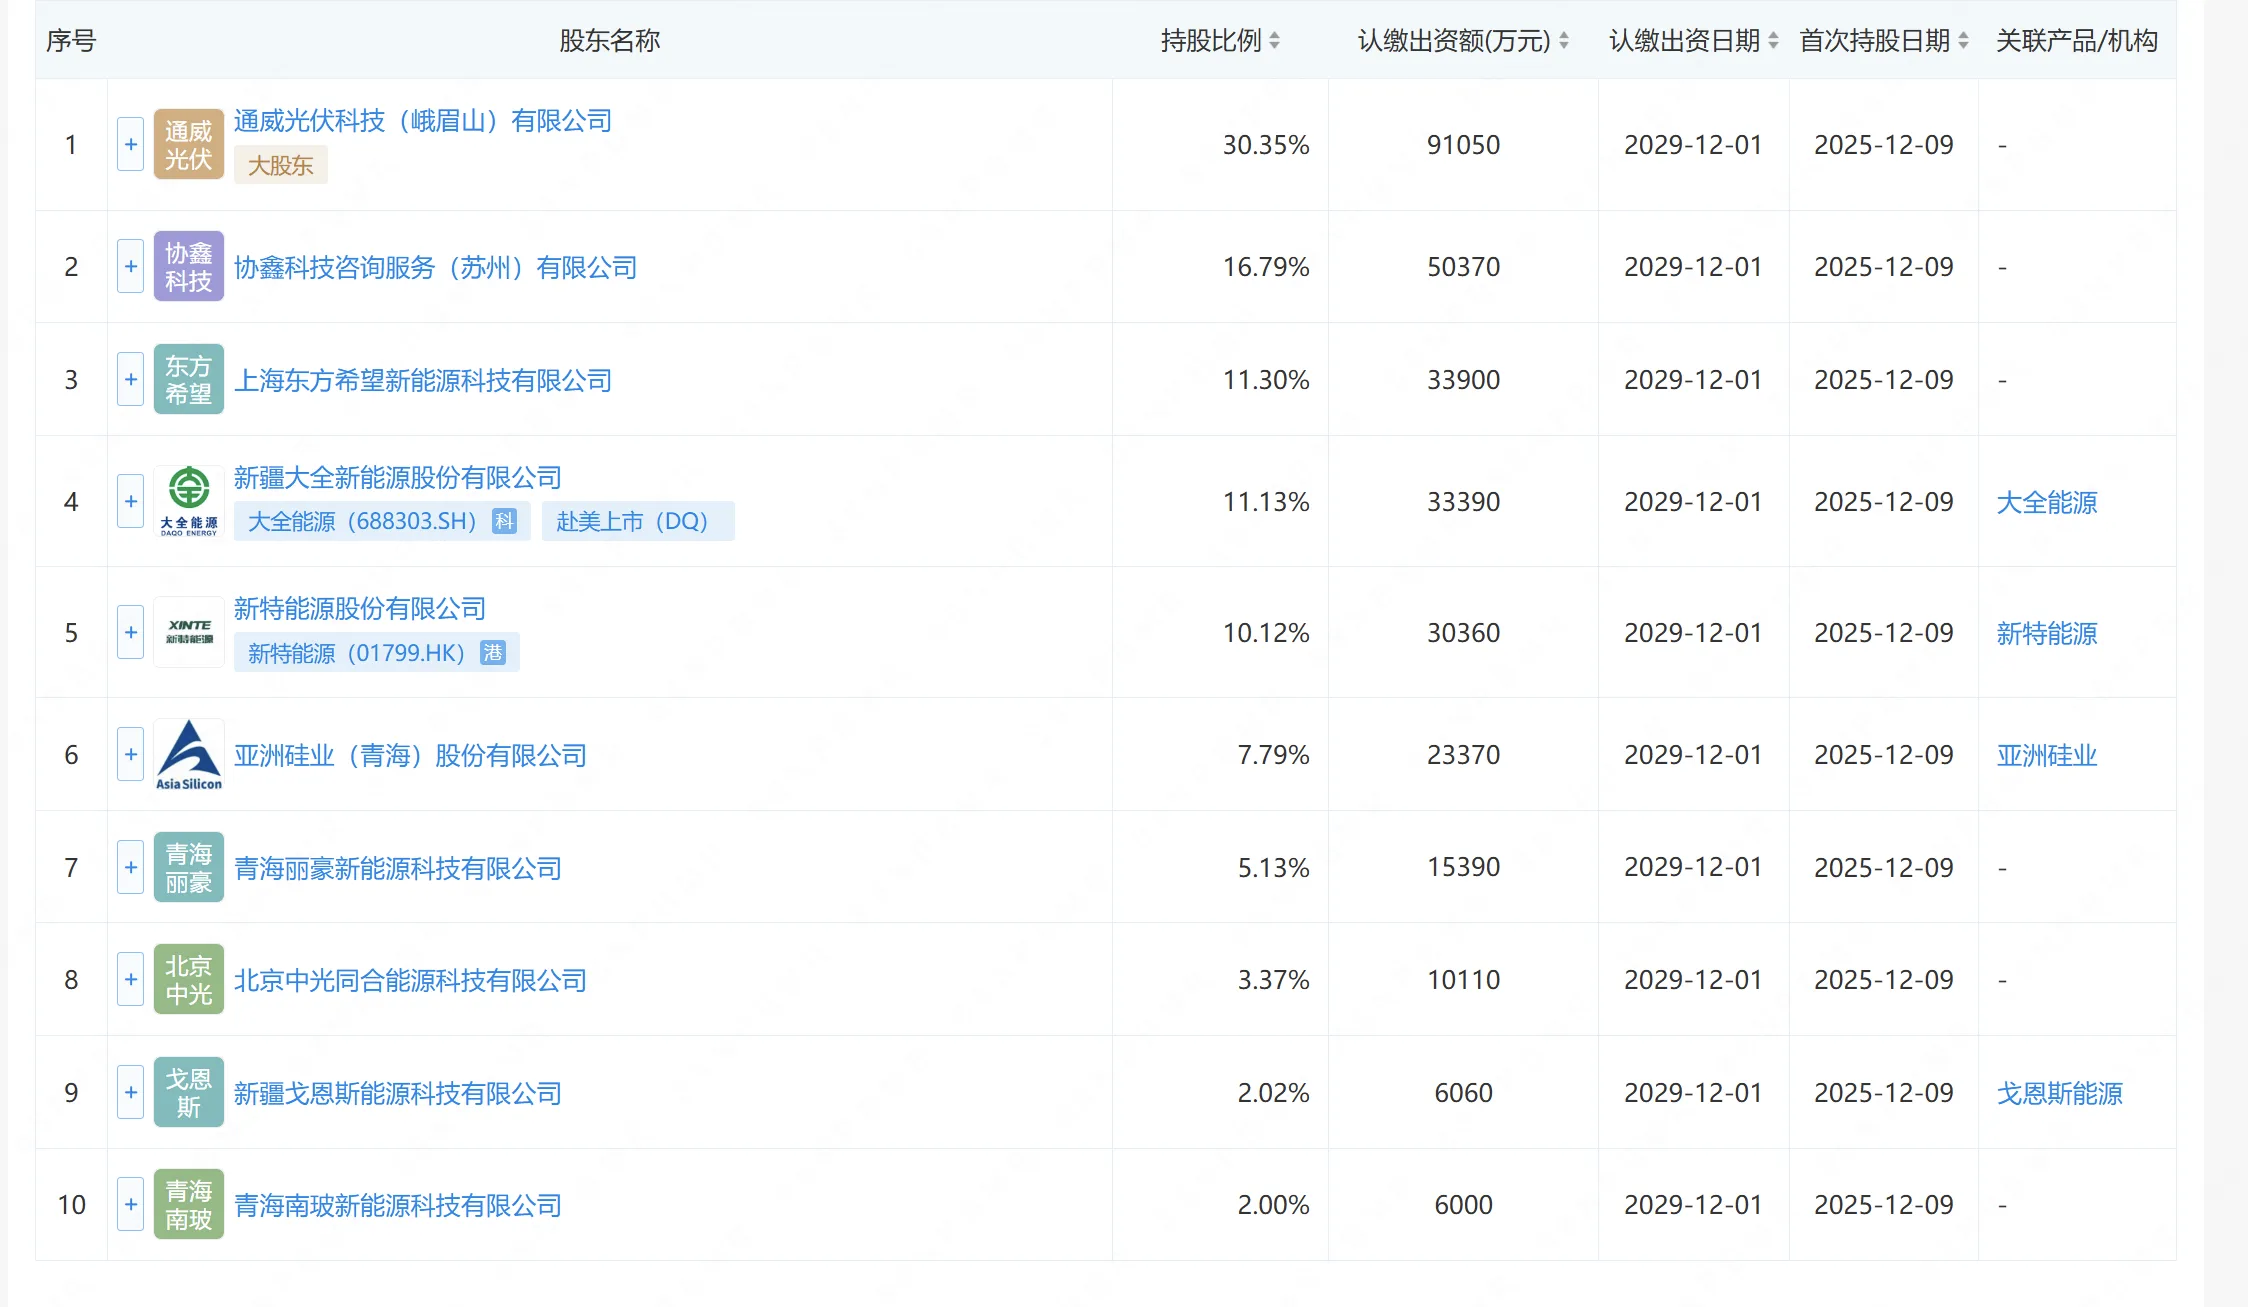Expand the 新疆大全新能源 shareholder row
Image resolution: width=2248 pixels, height=1307 pixels.
pyautogui.click(x=131, y=501)
